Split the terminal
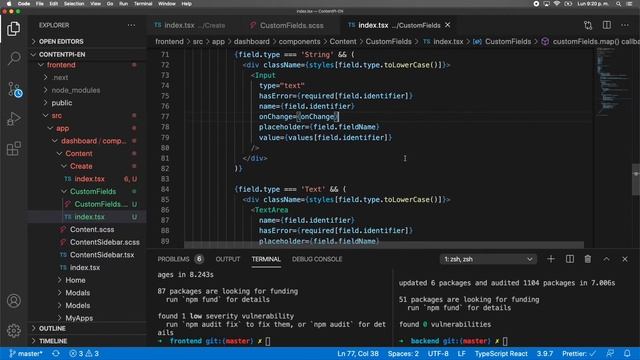This screenshot has width=640, height=360. click(570, 259)
